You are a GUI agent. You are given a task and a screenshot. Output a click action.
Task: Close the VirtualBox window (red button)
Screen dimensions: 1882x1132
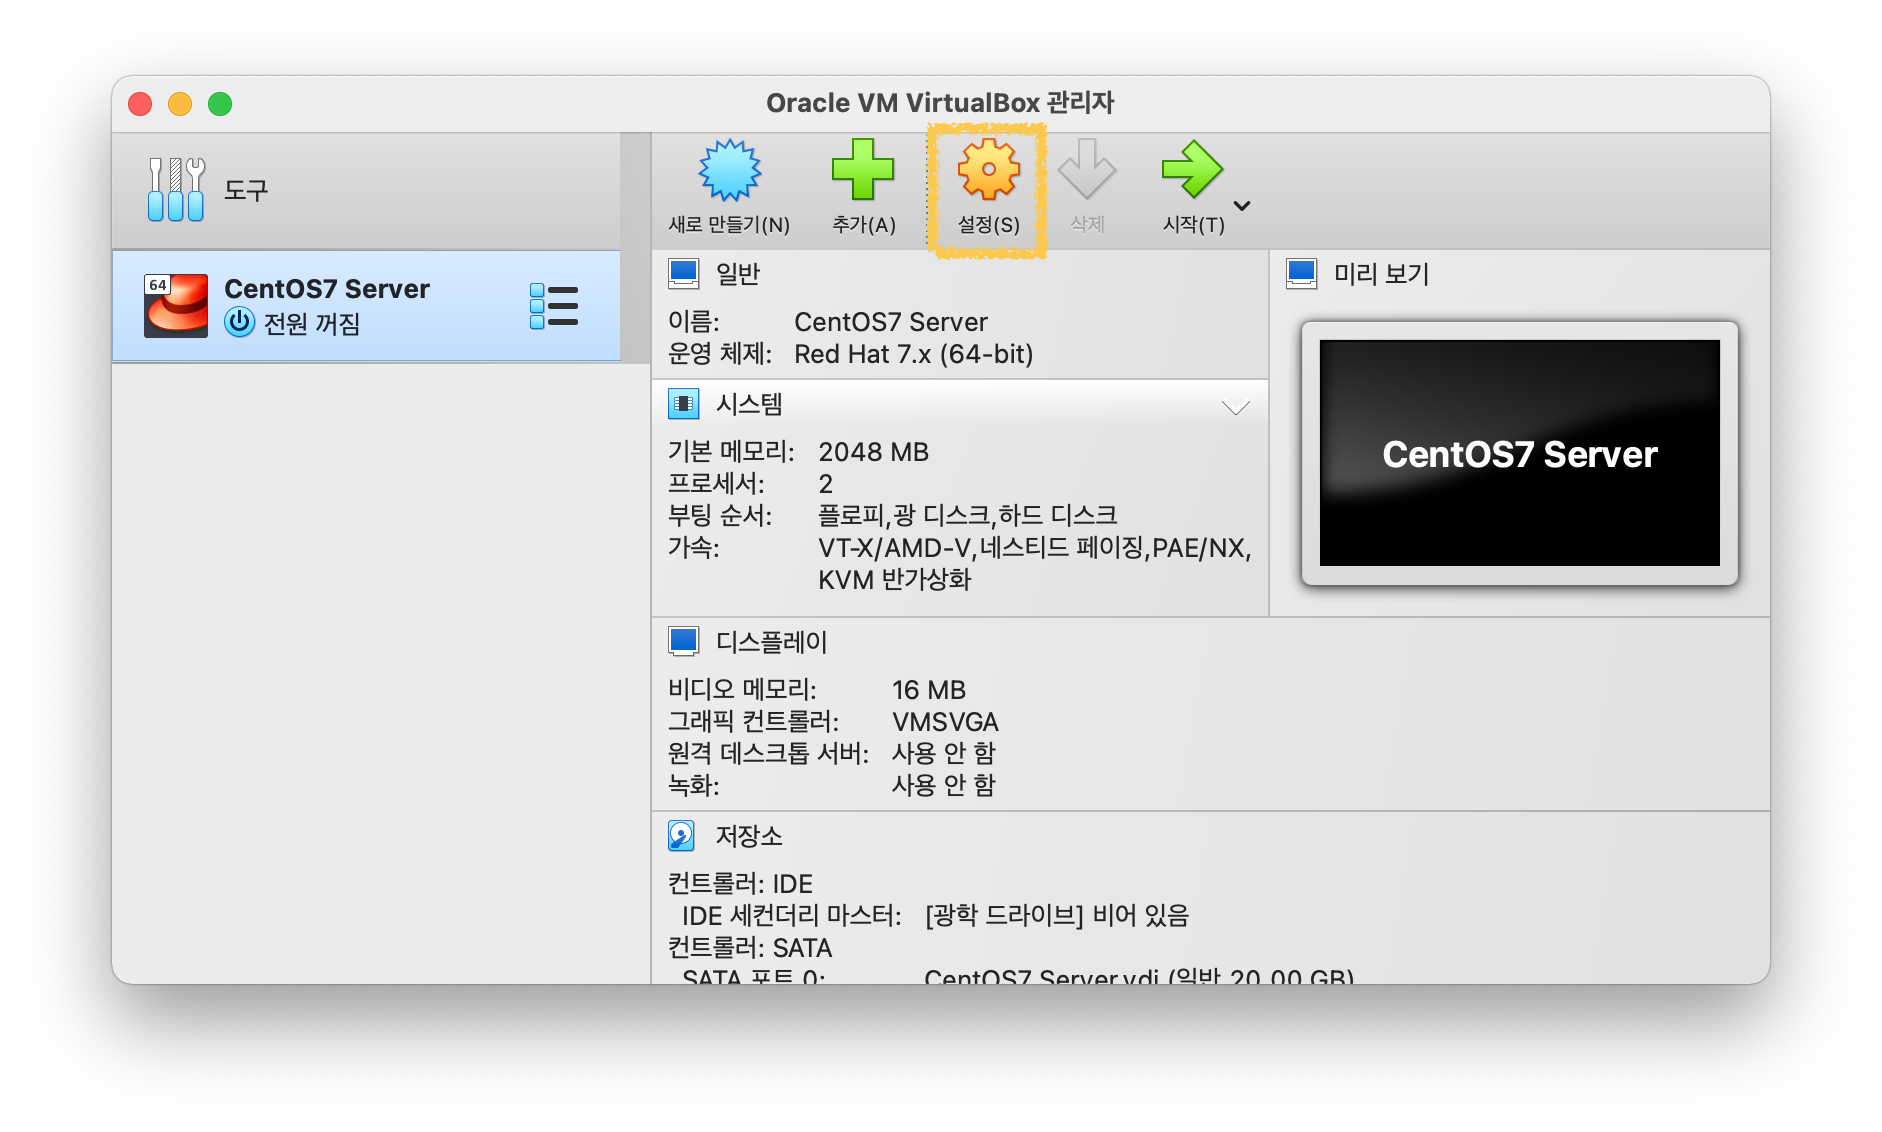(x=140, y=104)
